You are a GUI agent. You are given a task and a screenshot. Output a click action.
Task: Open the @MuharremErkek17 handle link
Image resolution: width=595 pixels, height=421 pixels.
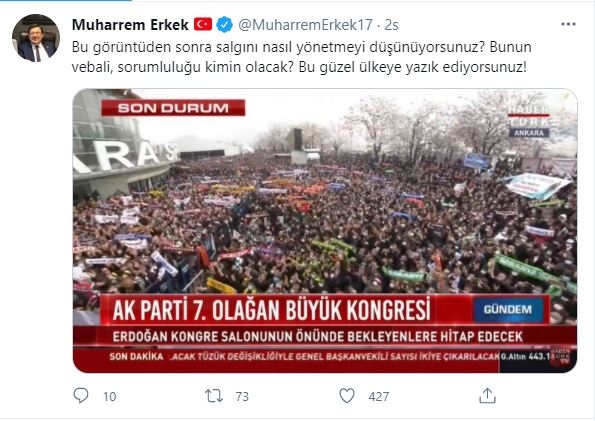coord(305,25)
